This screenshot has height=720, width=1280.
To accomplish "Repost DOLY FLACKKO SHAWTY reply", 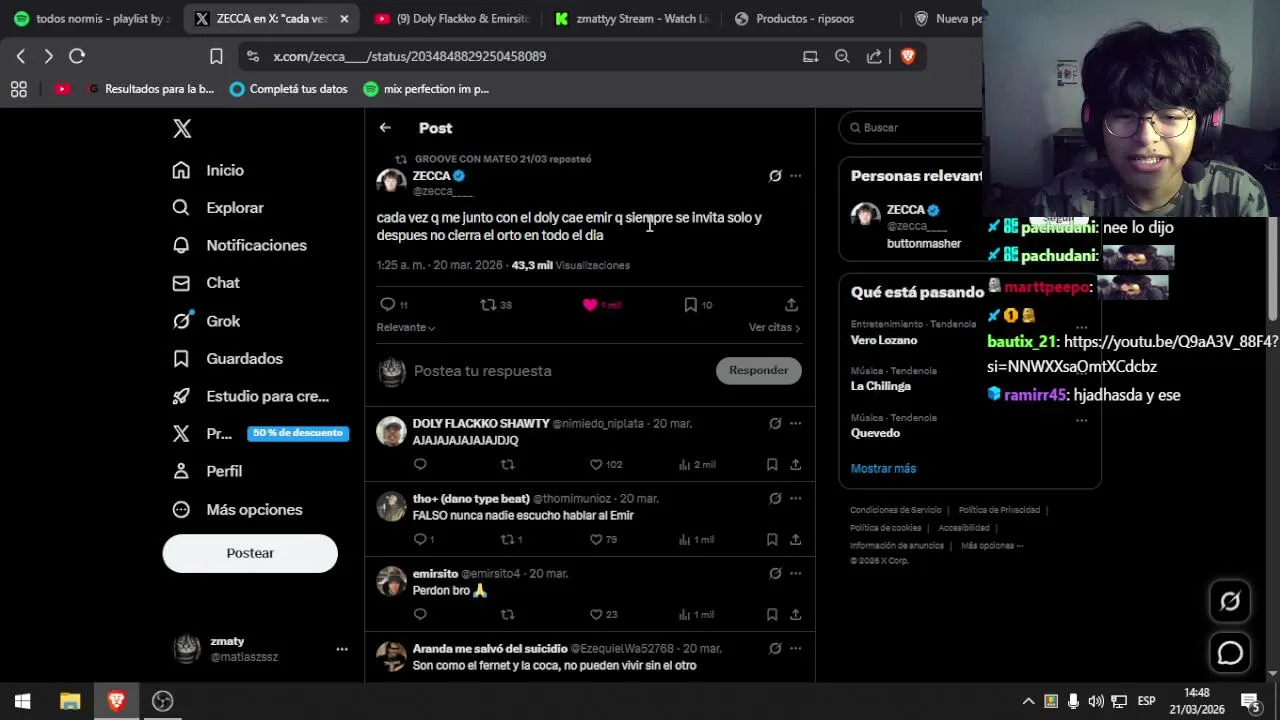I will pyautogui.click(x=507, y=465).
